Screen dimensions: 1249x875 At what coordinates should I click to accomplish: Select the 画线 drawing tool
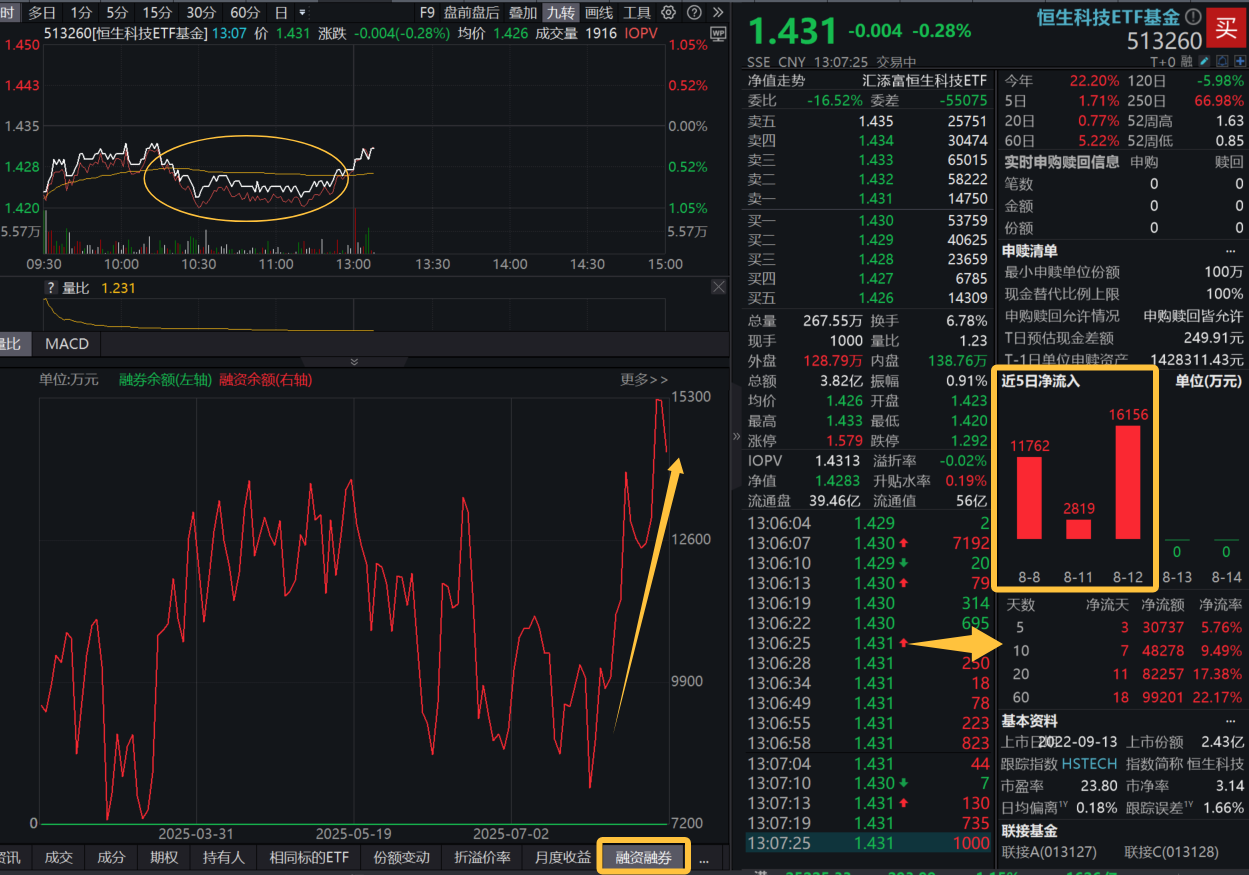(598, 14)
